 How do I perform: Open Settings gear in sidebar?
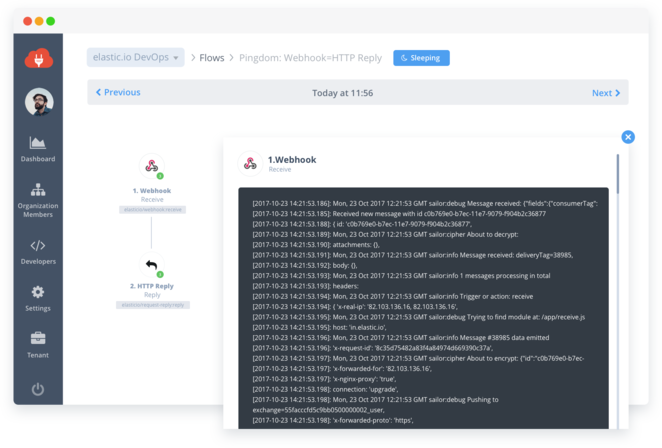[x=38, y=292]
